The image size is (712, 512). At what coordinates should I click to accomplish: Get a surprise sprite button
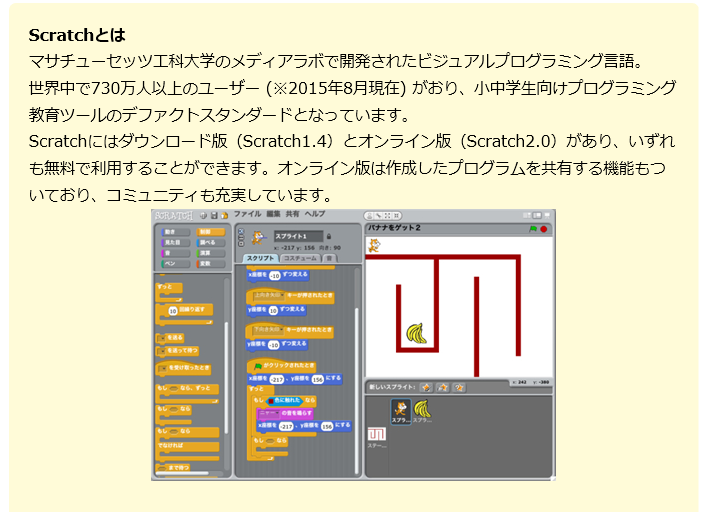[459, 387]
